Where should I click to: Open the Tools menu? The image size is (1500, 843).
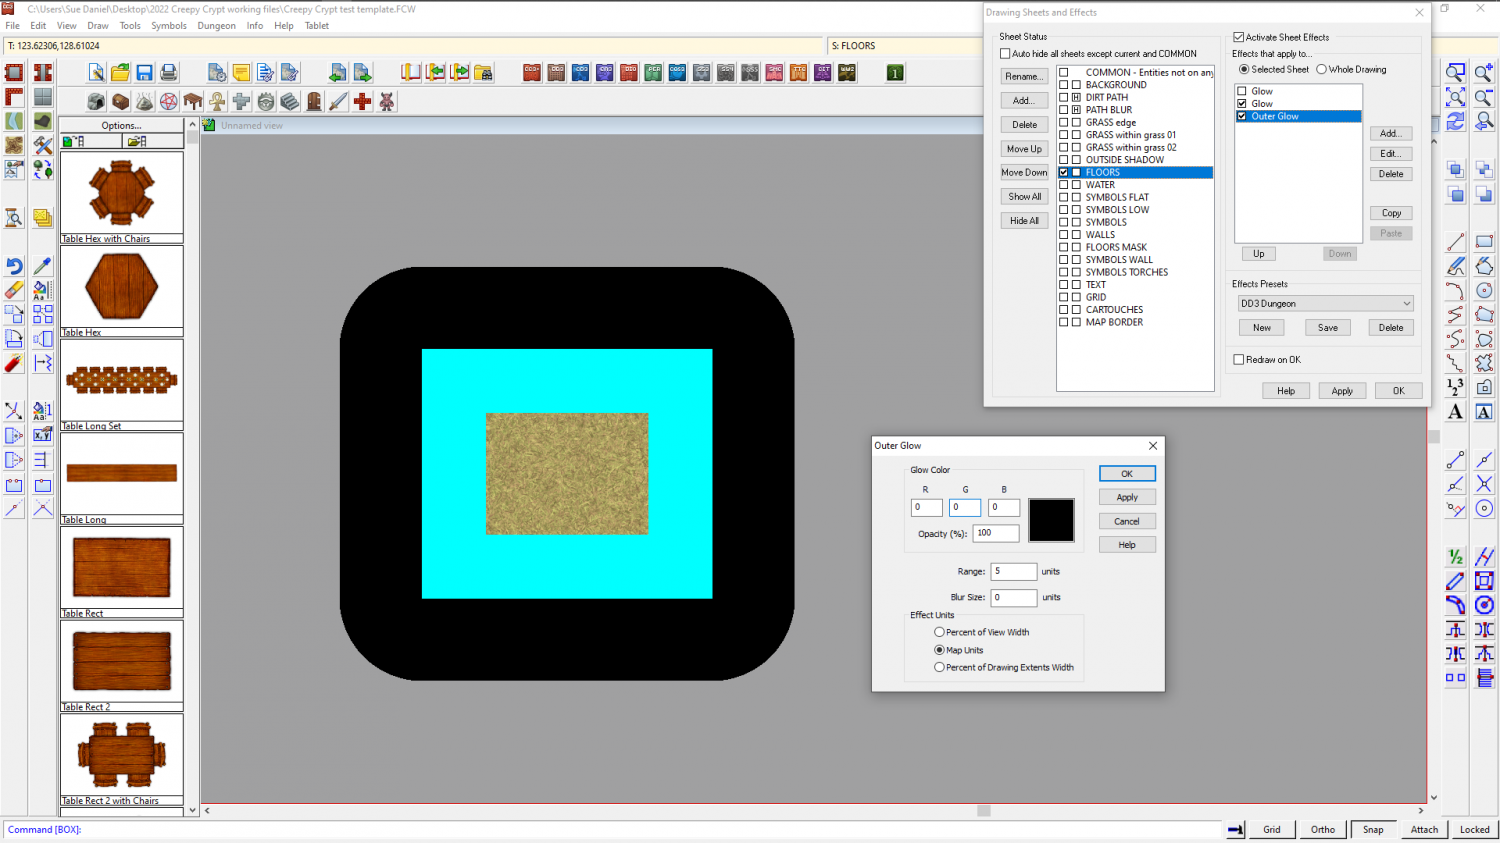[130, 26]
